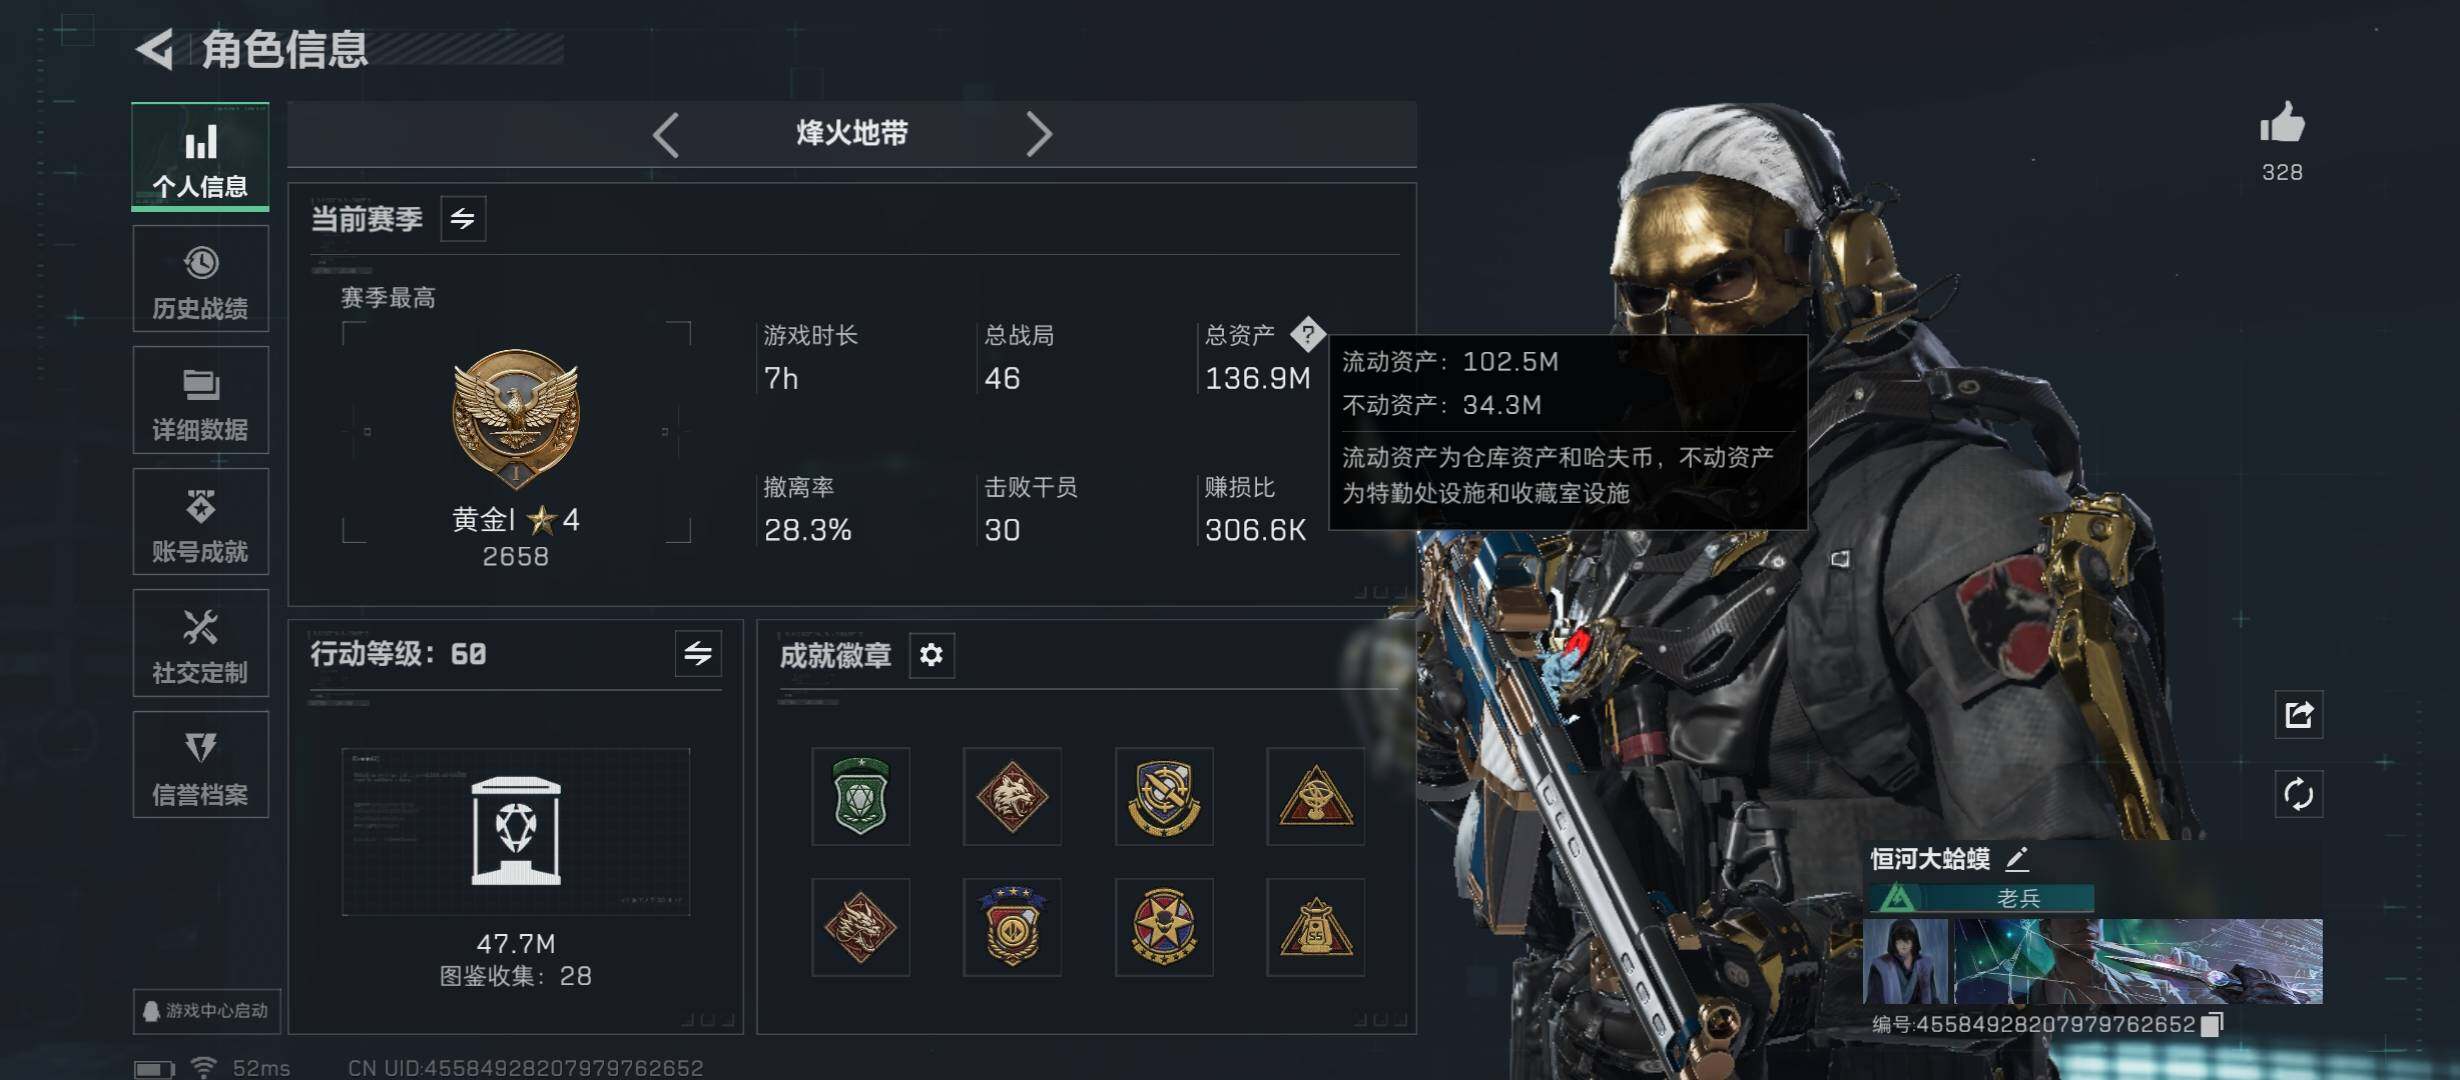
Task: Copy the player ID number with copy icon
Action: click(x=2213, y=1024)
